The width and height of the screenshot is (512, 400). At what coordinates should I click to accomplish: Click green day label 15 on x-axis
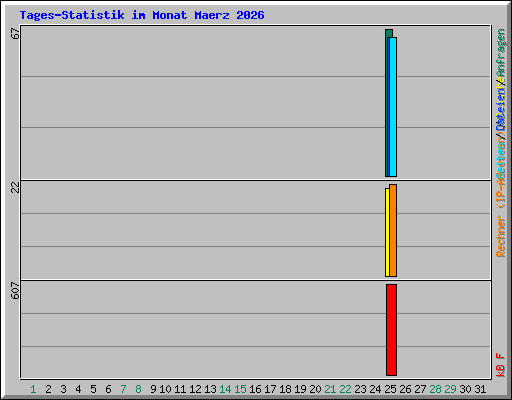(240, 389)
